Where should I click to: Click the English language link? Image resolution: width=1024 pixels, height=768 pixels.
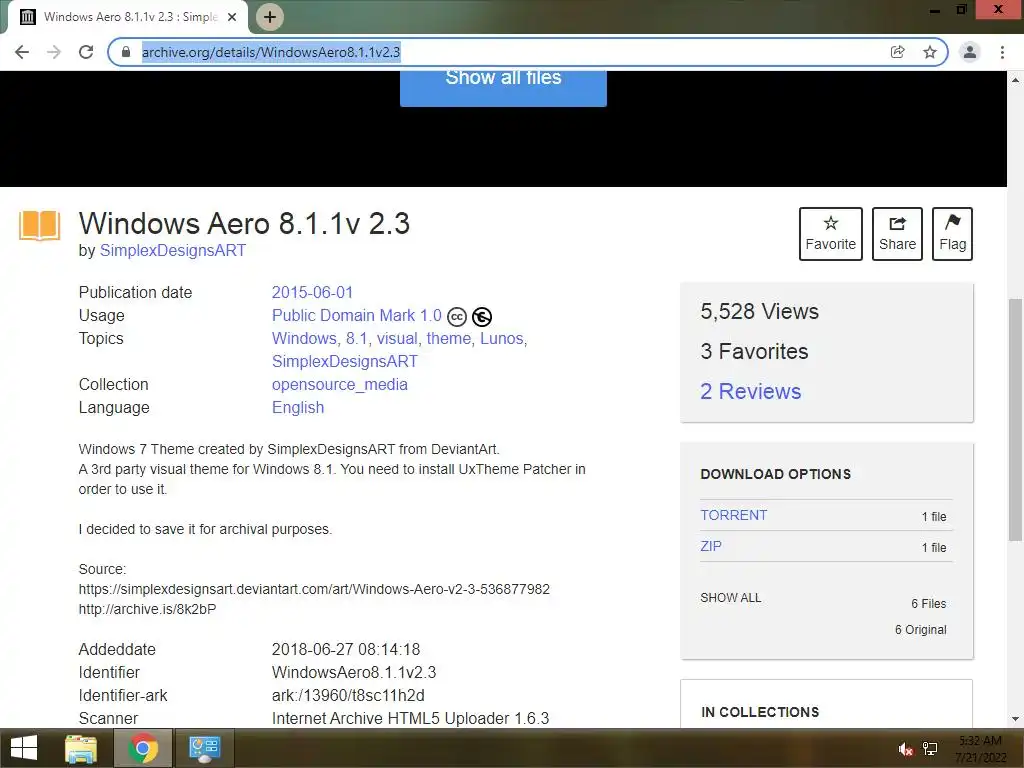[298, 408]
